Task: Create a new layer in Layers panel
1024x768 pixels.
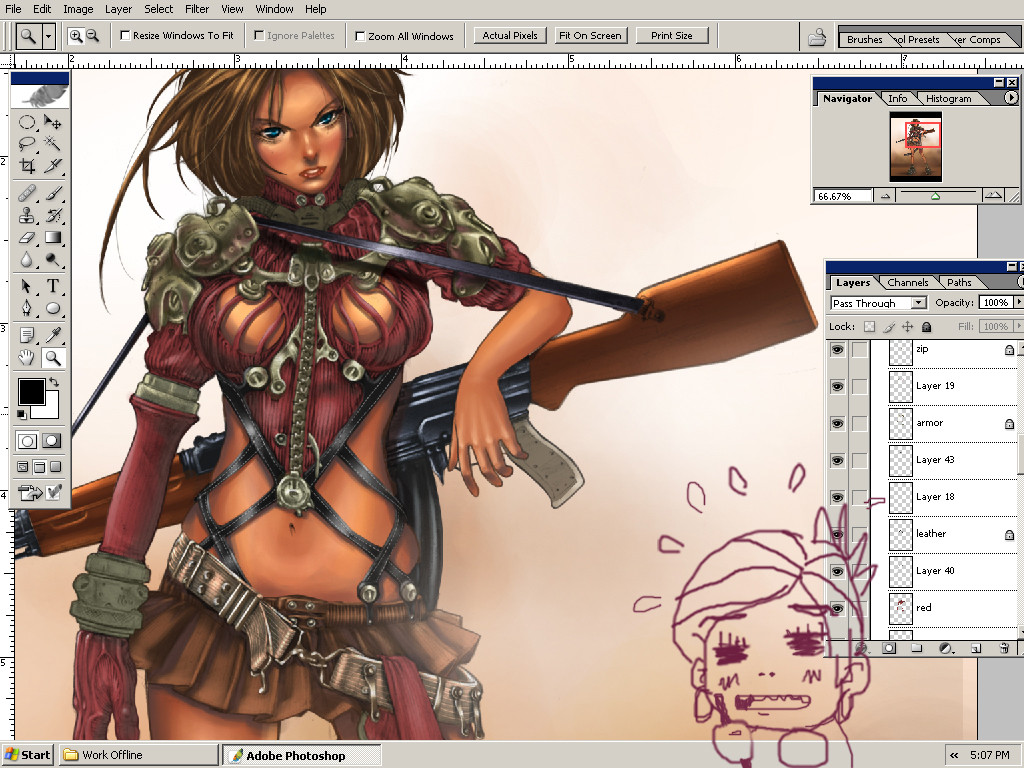Action: point(976,648)
